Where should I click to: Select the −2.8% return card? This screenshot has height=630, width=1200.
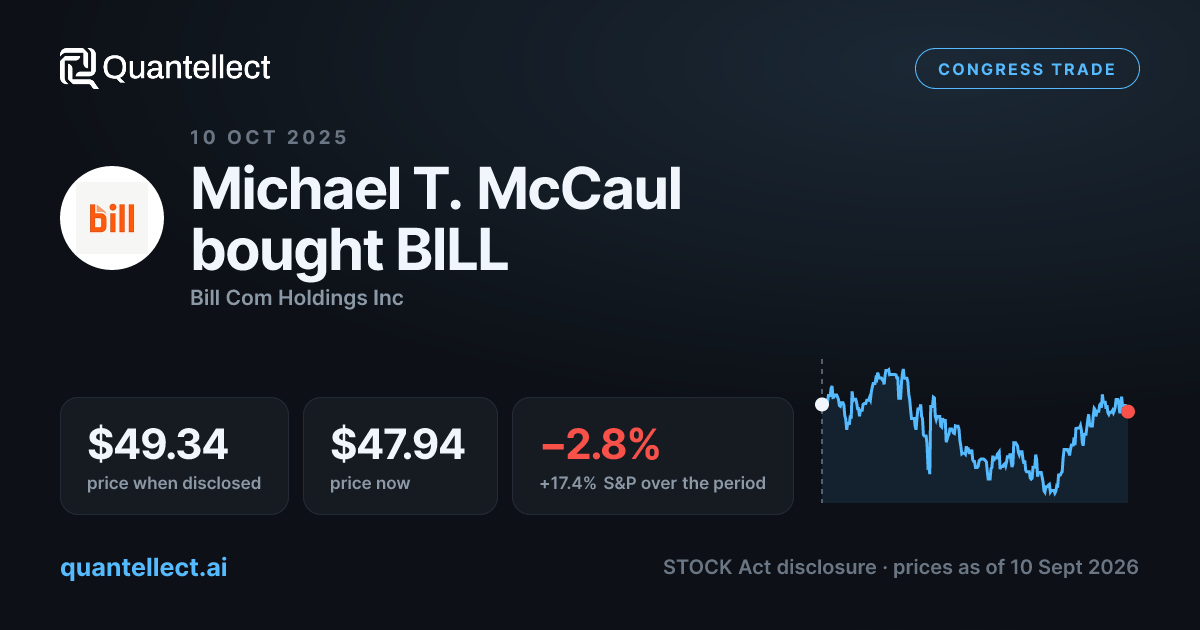(653, 456)
